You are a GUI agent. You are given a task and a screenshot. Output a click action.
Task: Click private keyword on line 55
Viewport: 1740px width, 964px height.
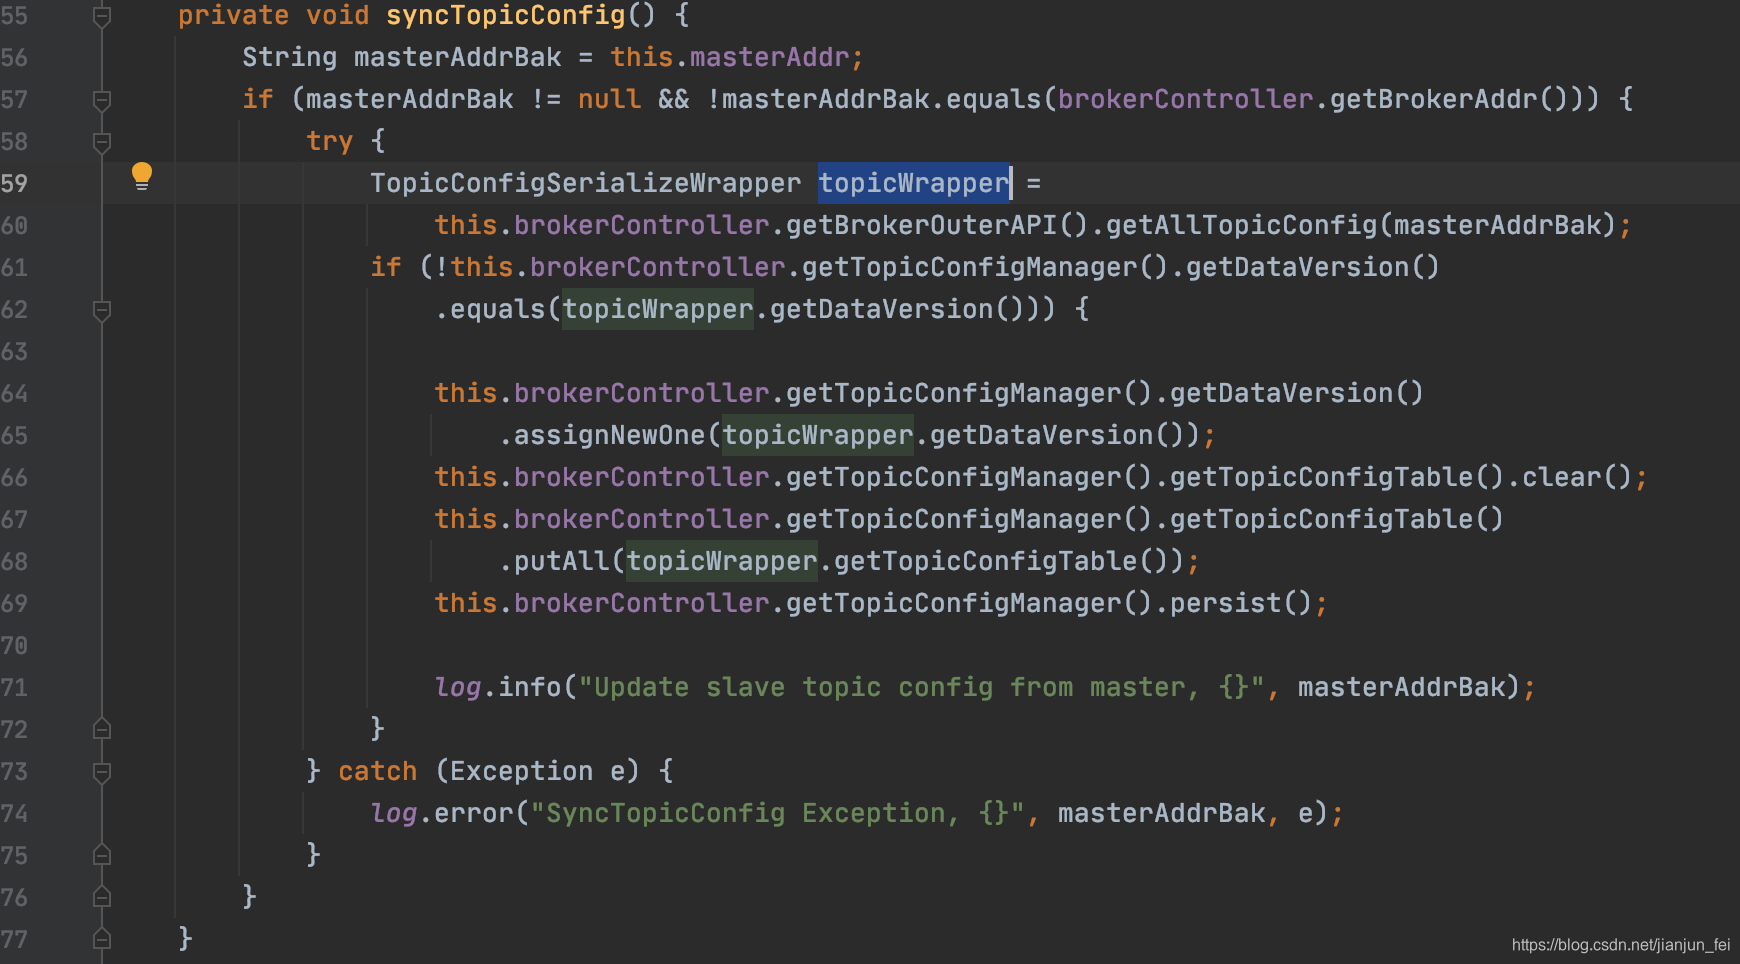pos(233,15)
